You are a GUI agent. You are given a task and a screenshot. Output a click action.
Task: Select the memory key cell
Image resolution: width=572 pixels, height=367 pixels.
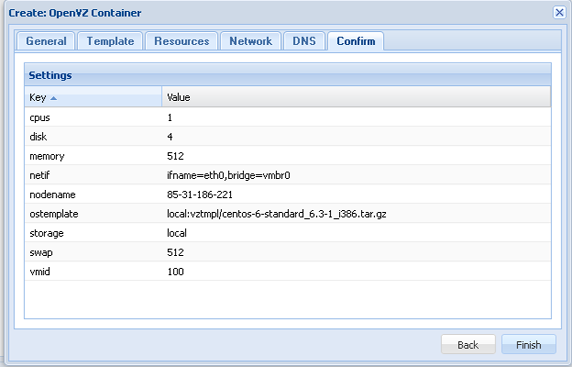click(93, 156)
